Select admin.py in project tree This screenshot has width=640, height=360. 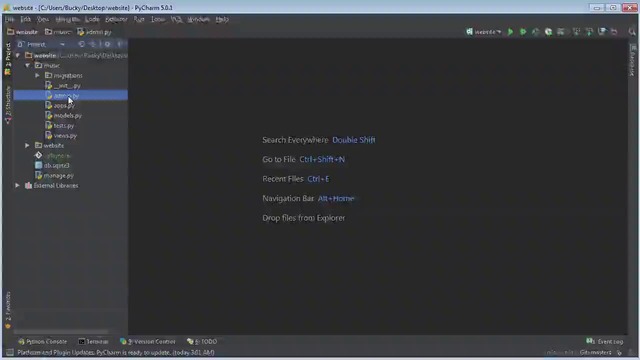pos(70,96)
